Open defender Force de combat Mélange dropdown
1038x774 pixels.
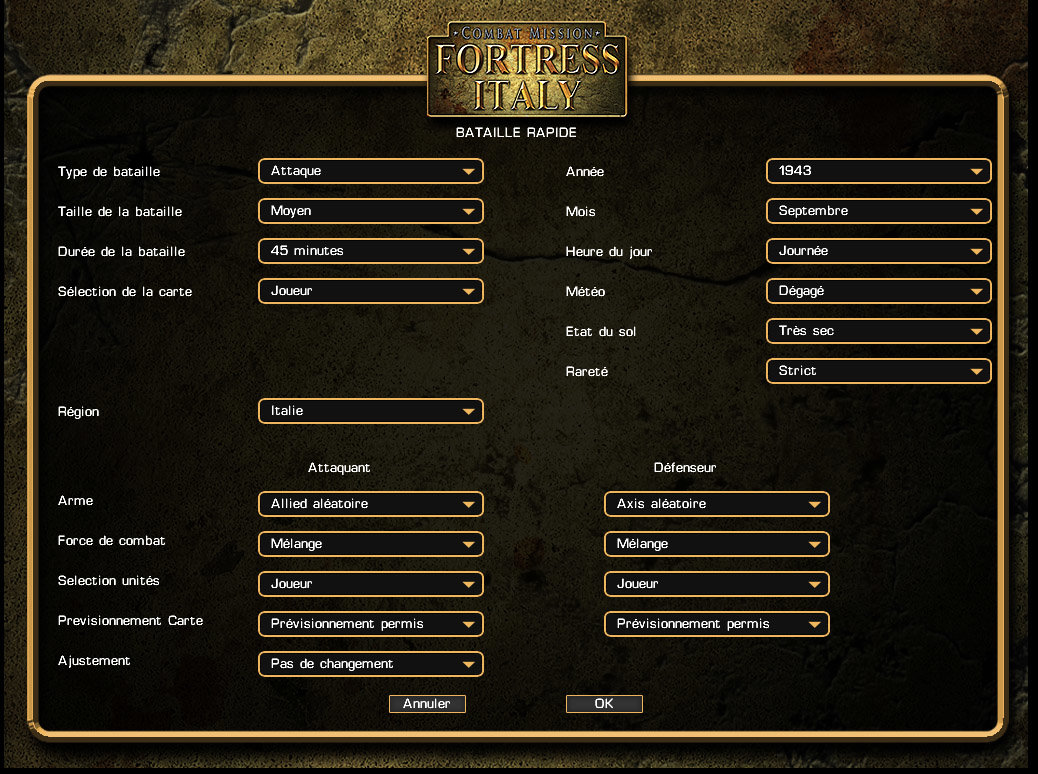pos(717,544)
